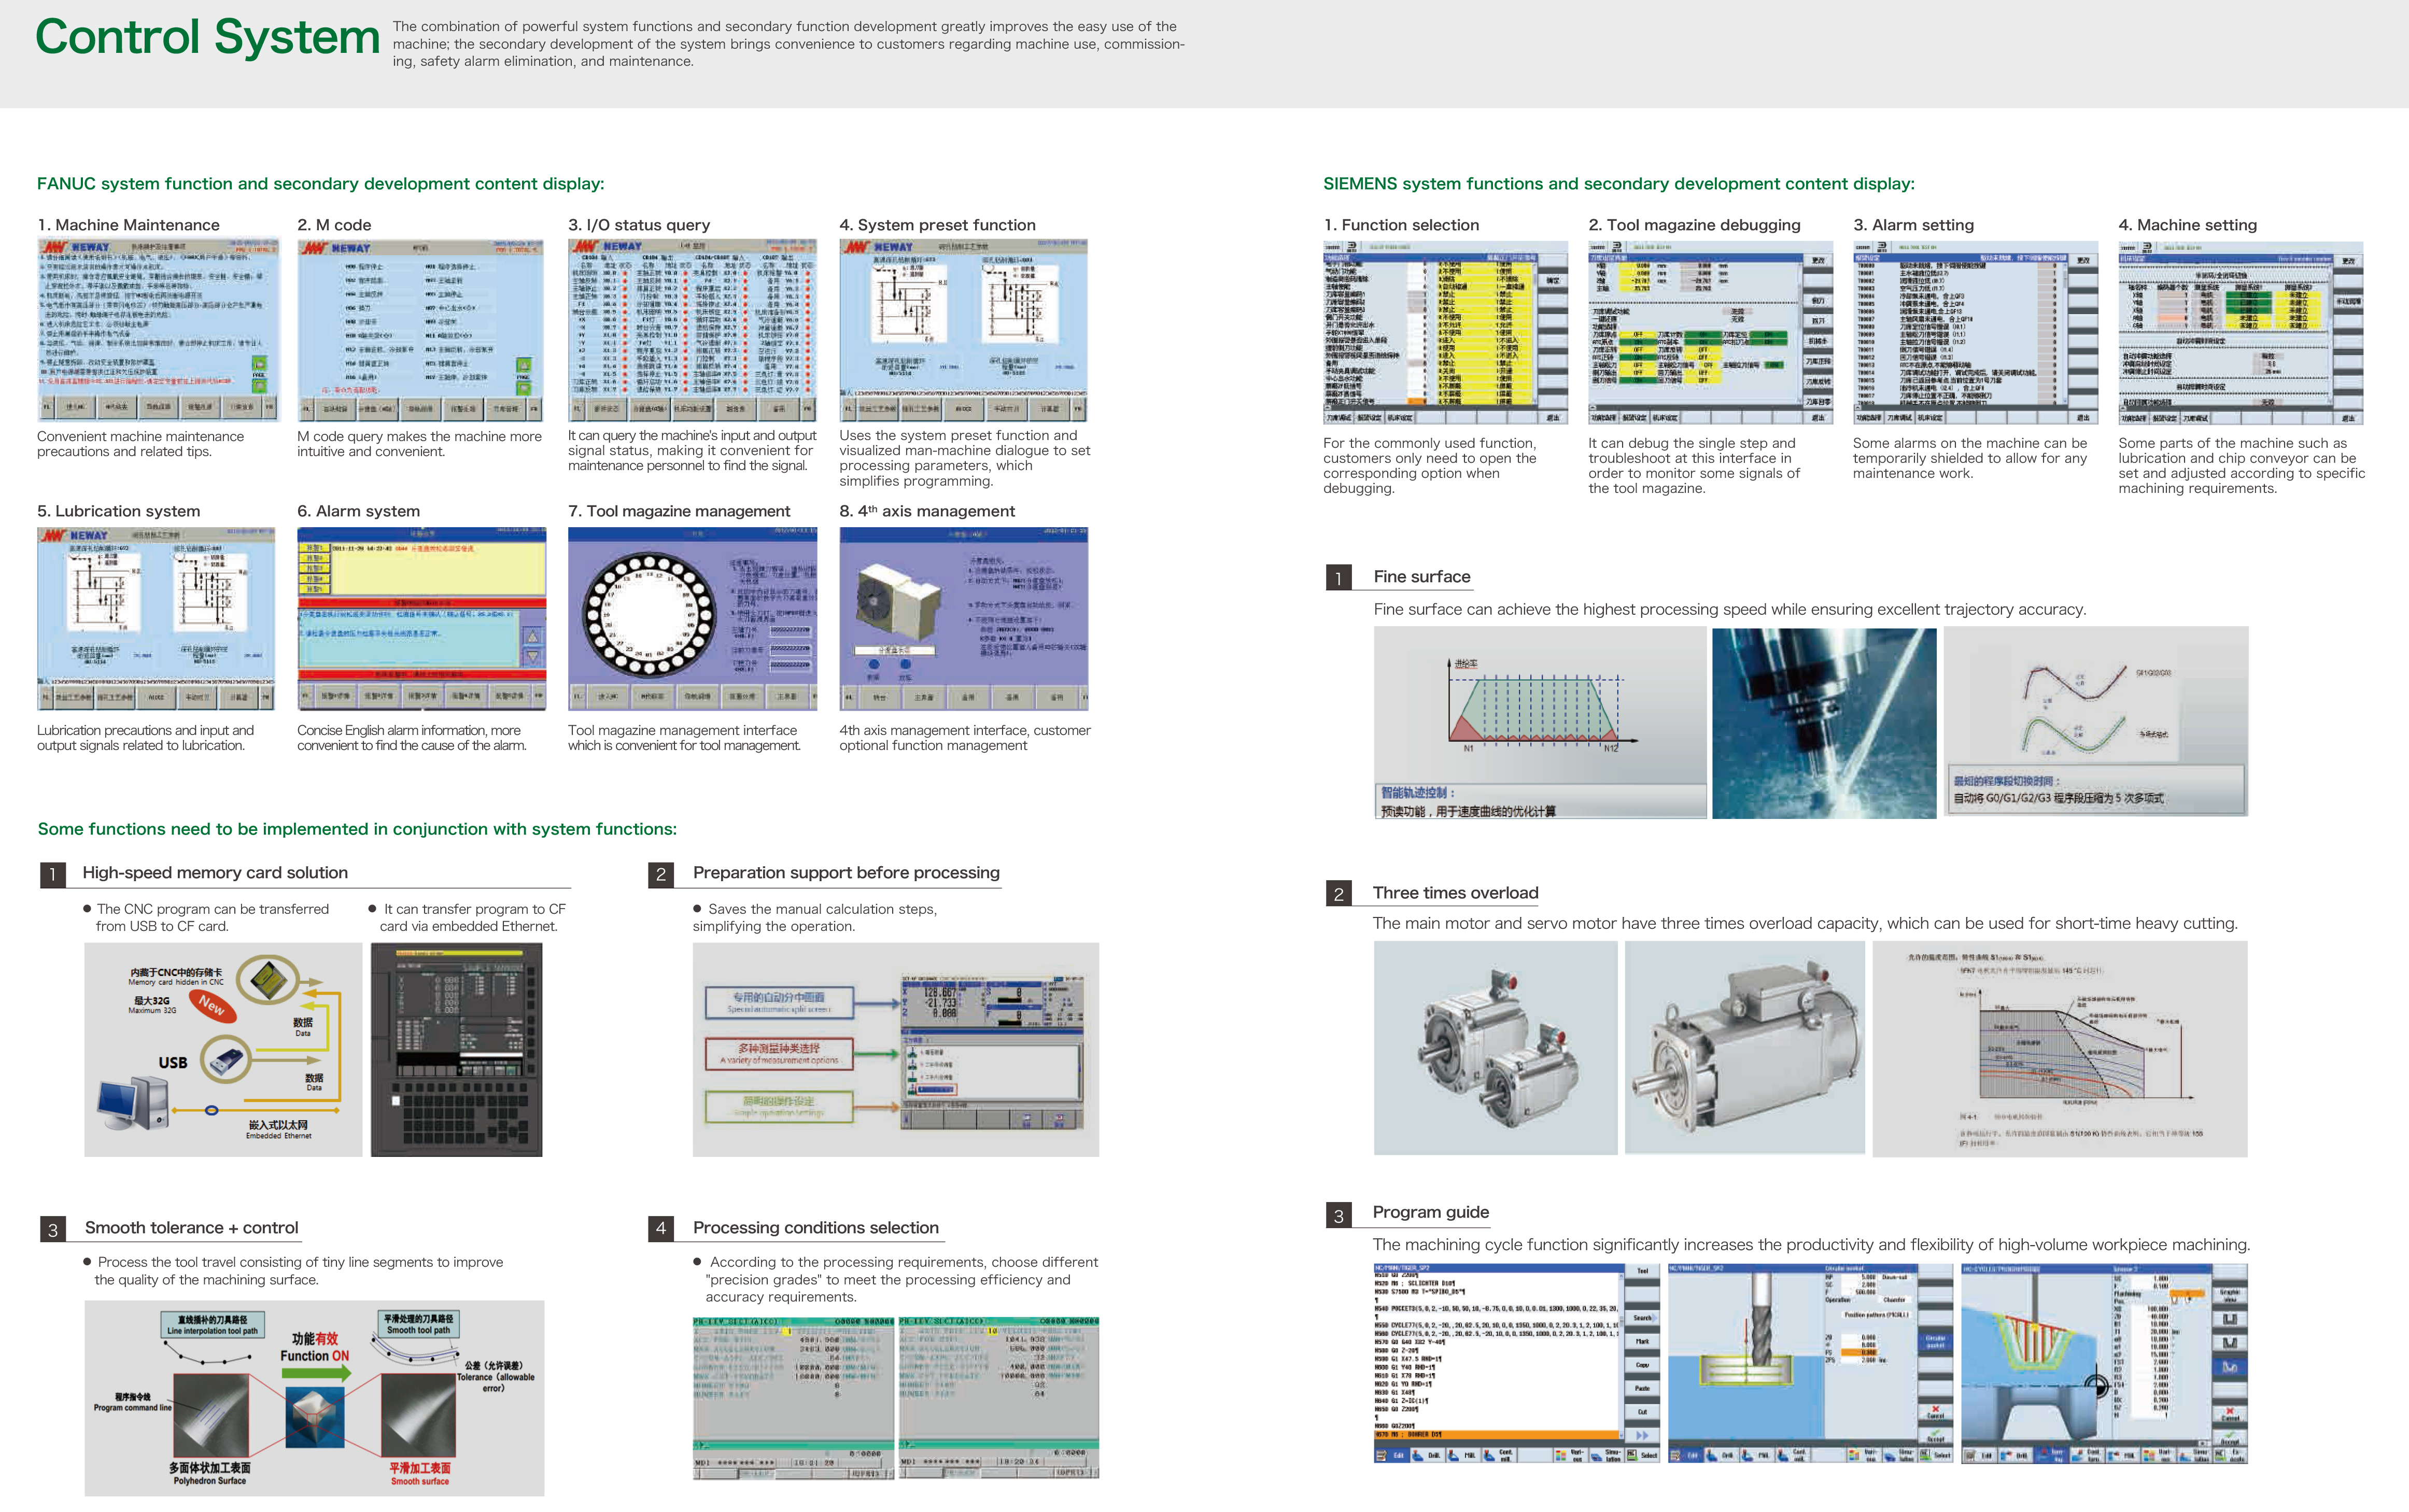Click the NEWAY logo in Machine Maintenance screen
Image resolution: width=2409 pixels, height=1512 pixels.
(75, 247)
